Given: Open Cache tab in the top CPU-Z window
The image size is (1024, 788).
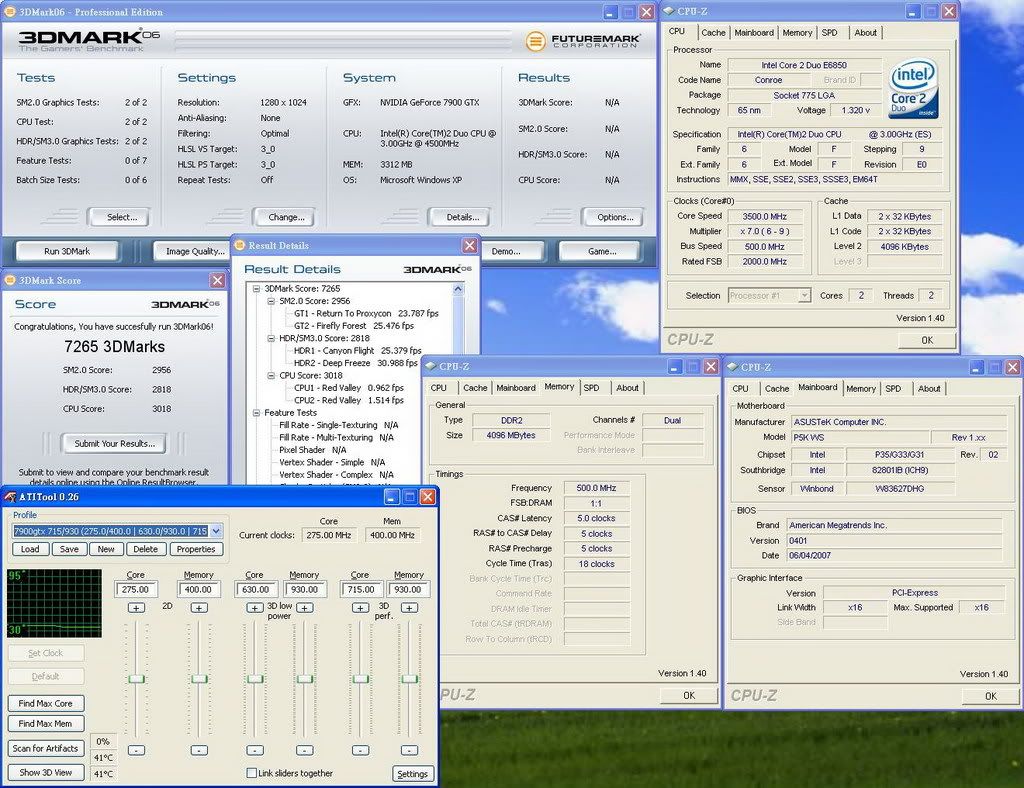Looking at the screenshot, I should [x=713, y=33].
